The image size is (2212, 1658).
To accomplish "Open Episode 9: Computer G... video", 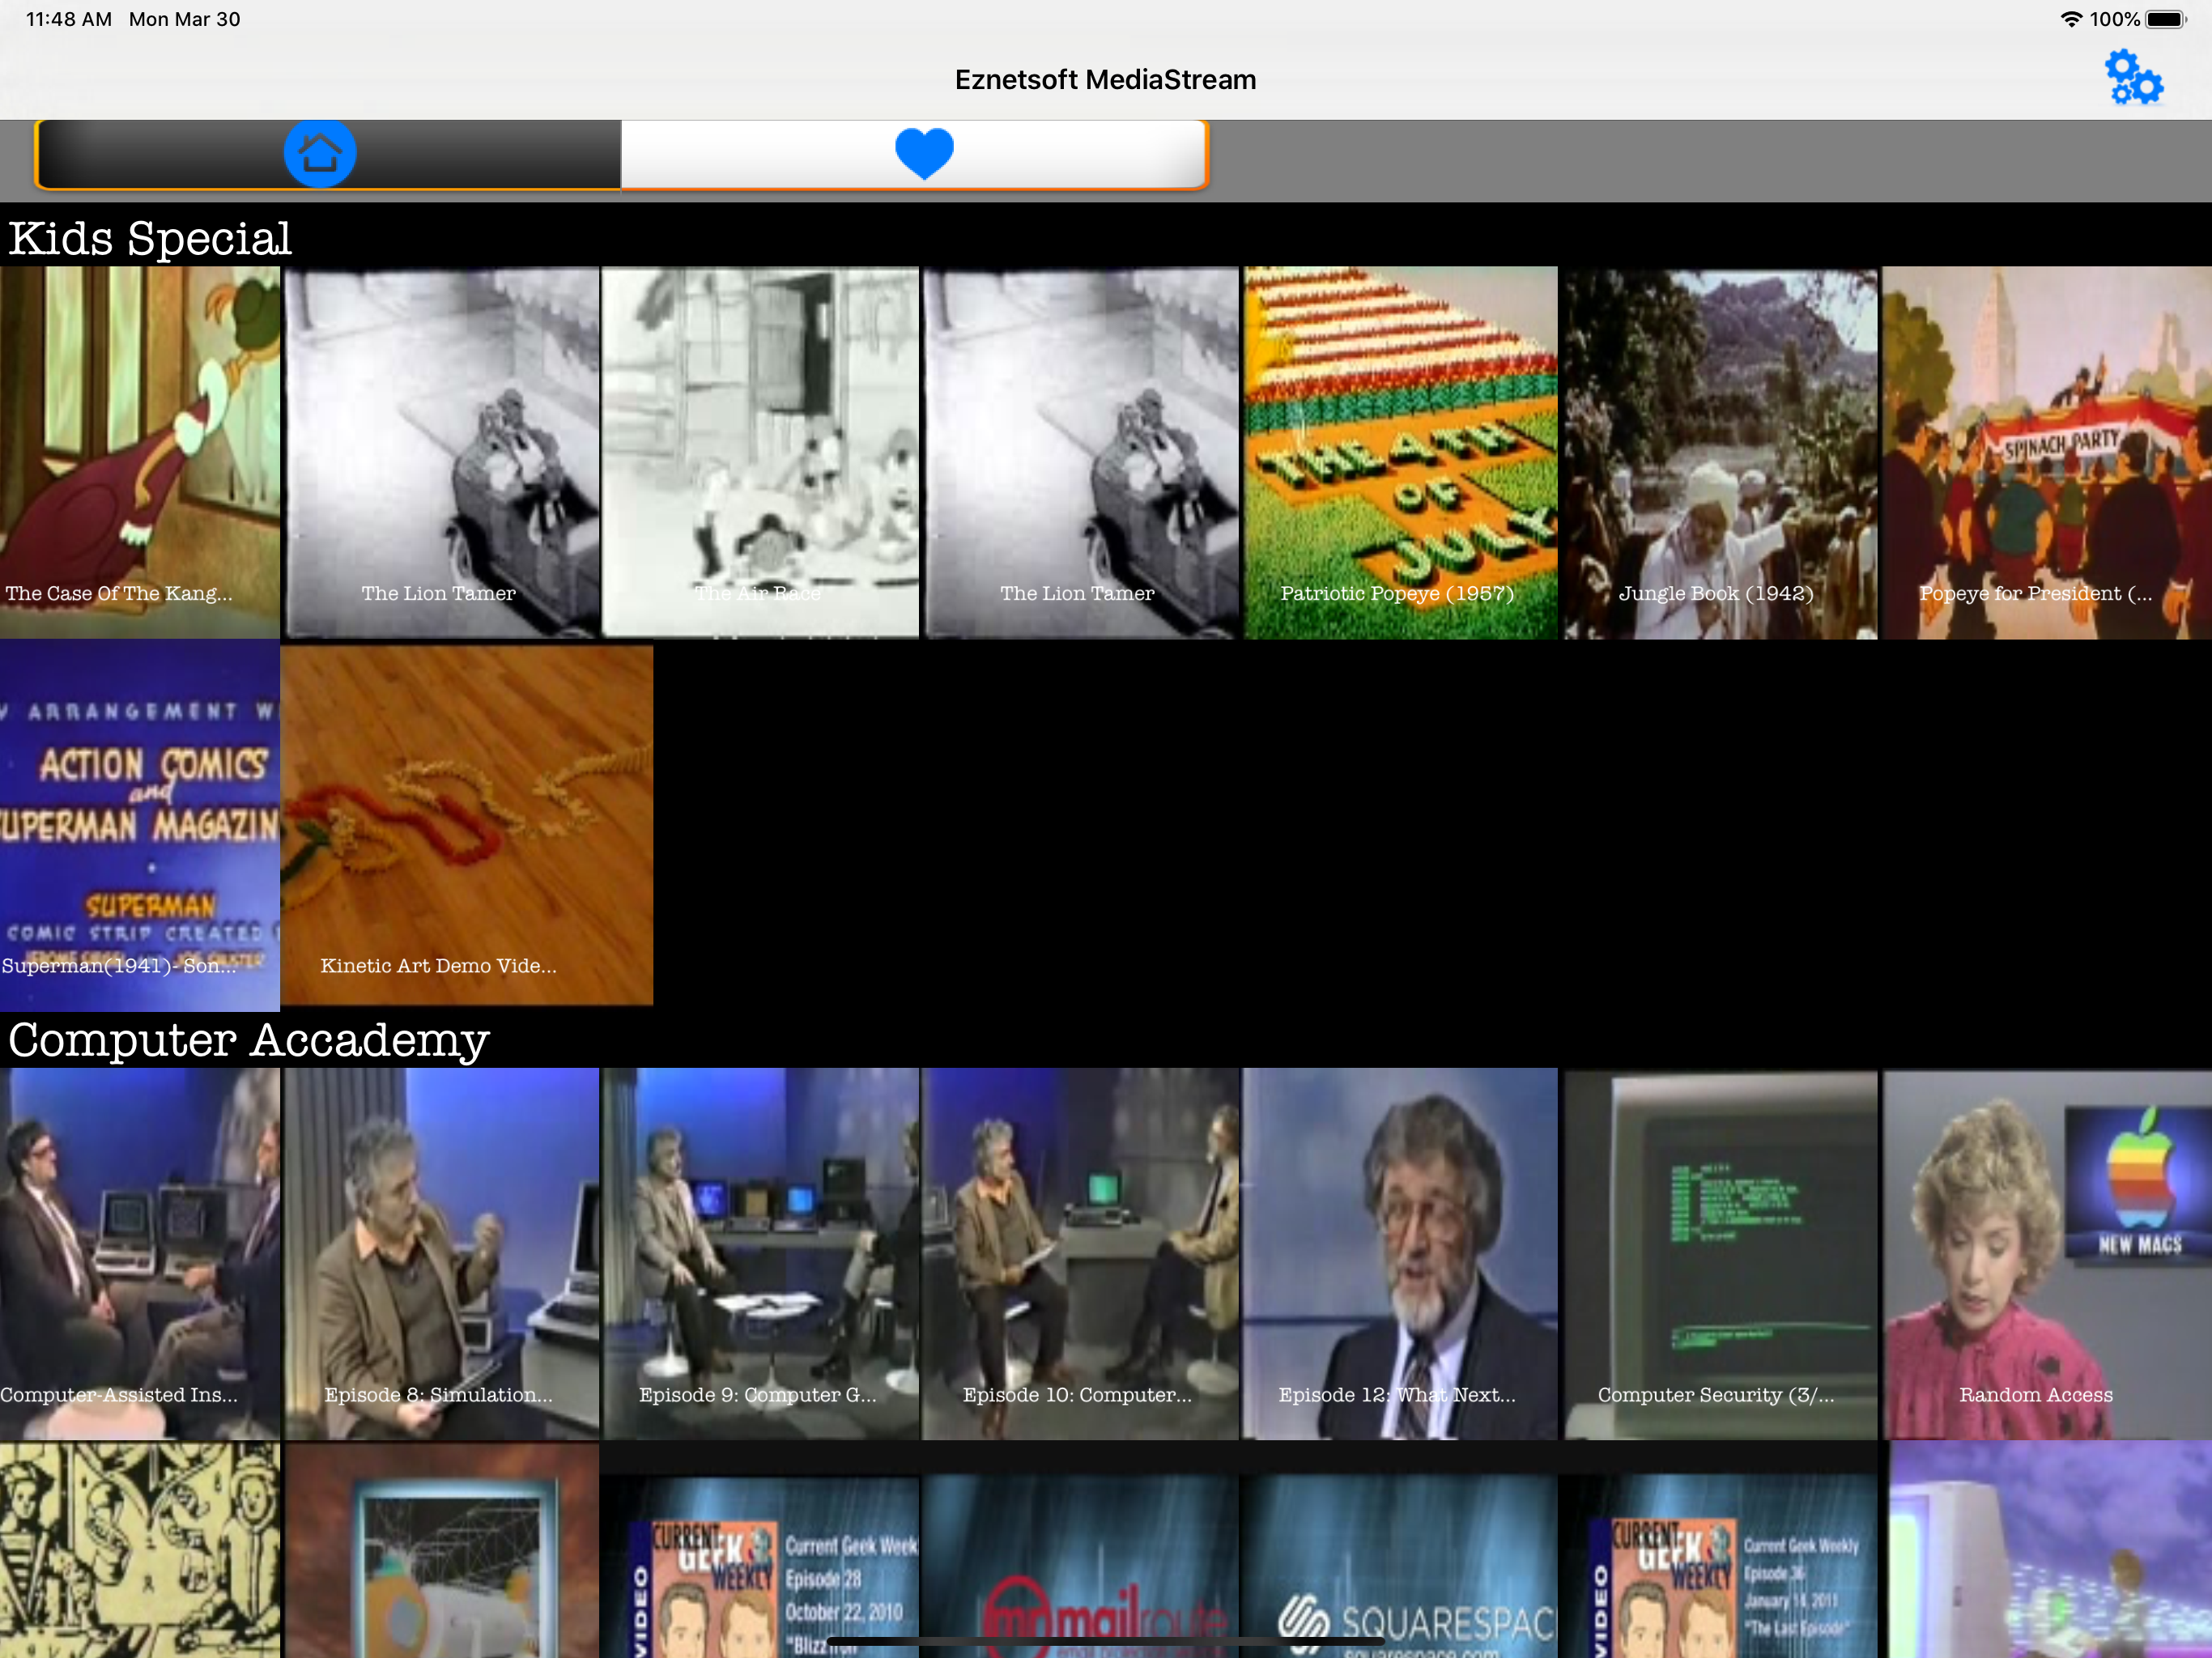I will tap(760, 1254).
